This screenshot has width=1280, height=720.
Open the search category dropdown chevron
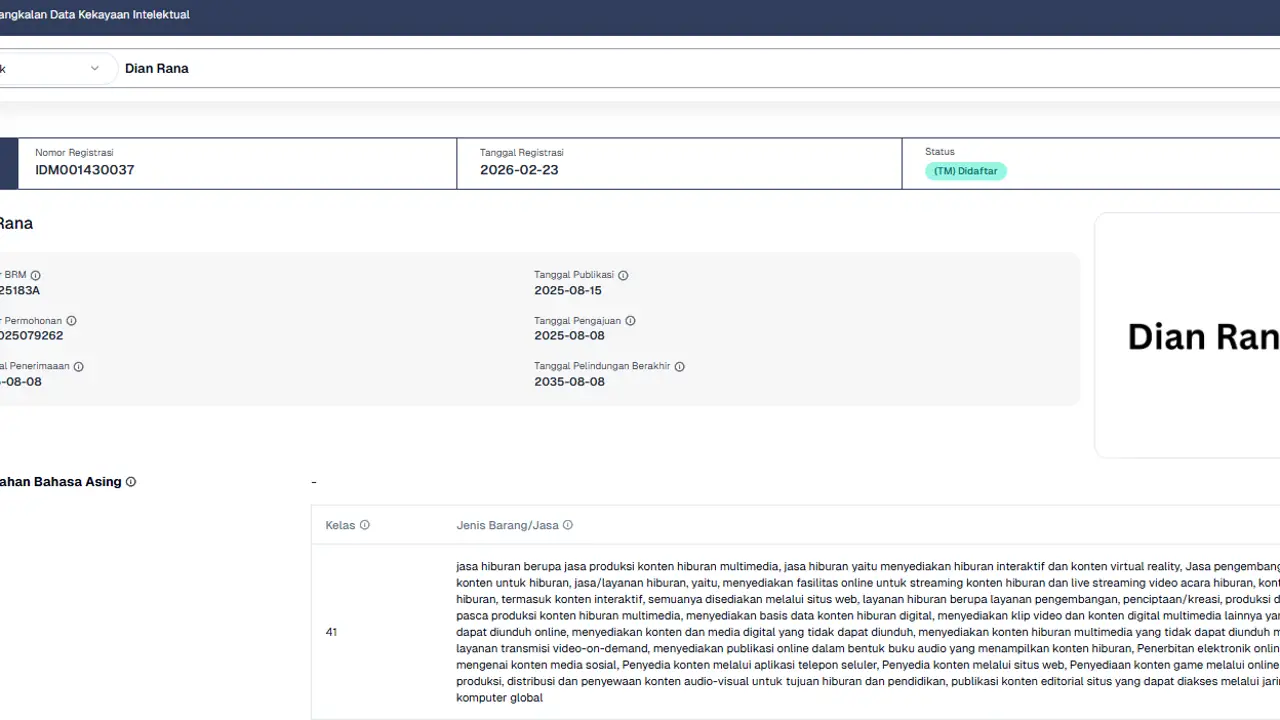point(95,69)
